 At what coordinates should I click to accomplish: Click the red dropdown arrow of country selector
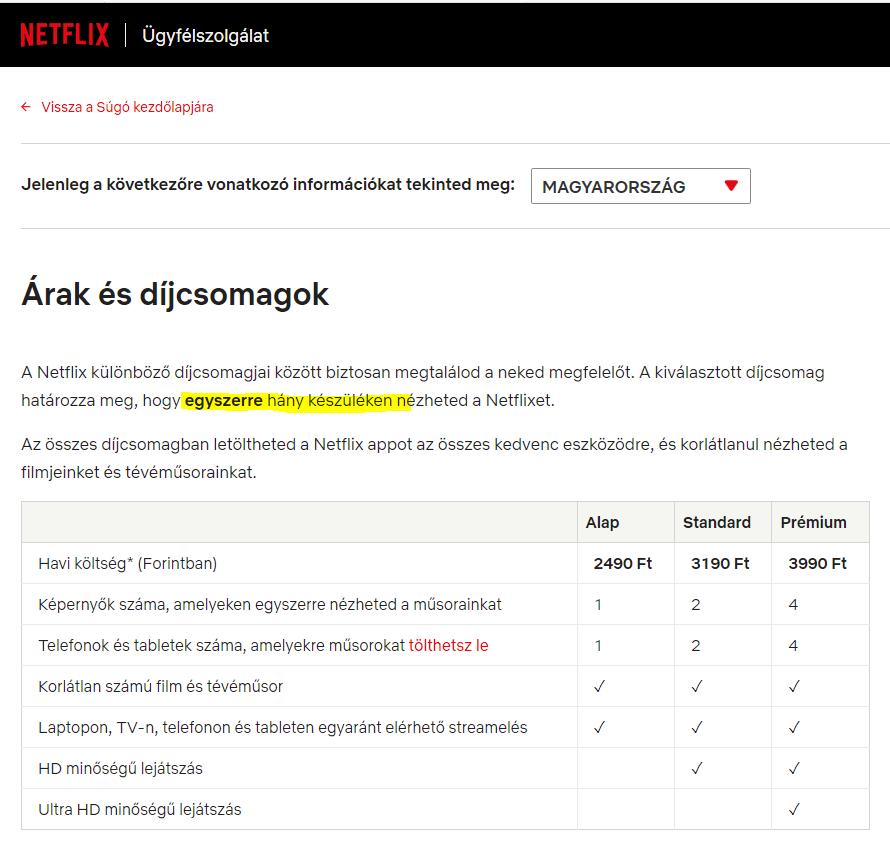click(x=731, y=185)
